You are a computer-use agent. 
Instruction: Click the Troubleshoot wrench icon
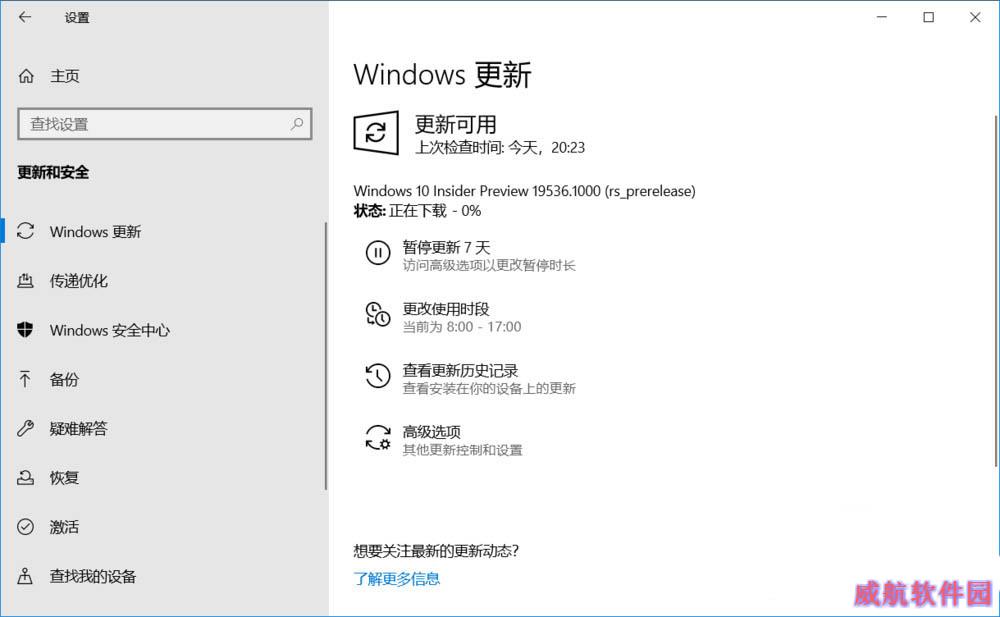pos(26,428)
